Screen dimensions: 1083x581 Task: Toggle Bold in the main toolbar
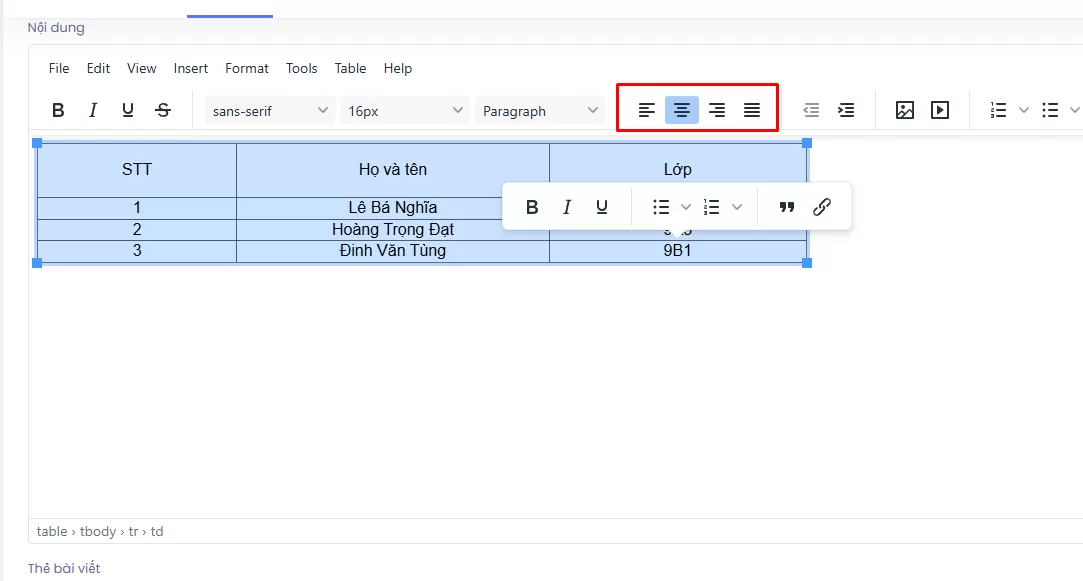pos(58,111)
